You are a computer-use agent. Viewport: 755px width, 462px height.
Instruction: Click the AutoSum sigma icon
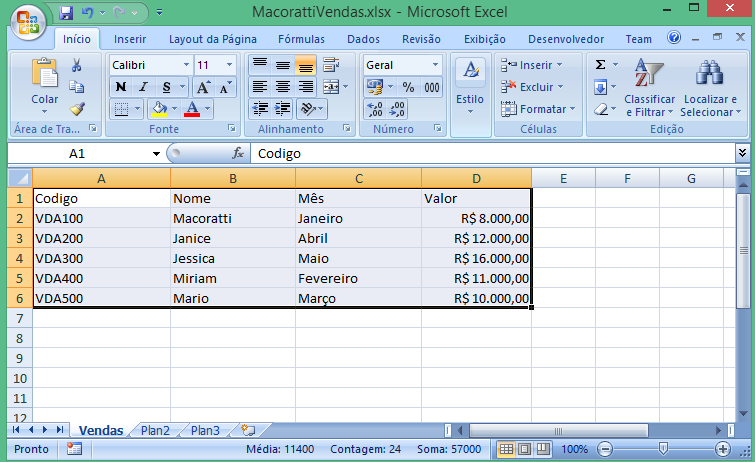click(600, 65)
